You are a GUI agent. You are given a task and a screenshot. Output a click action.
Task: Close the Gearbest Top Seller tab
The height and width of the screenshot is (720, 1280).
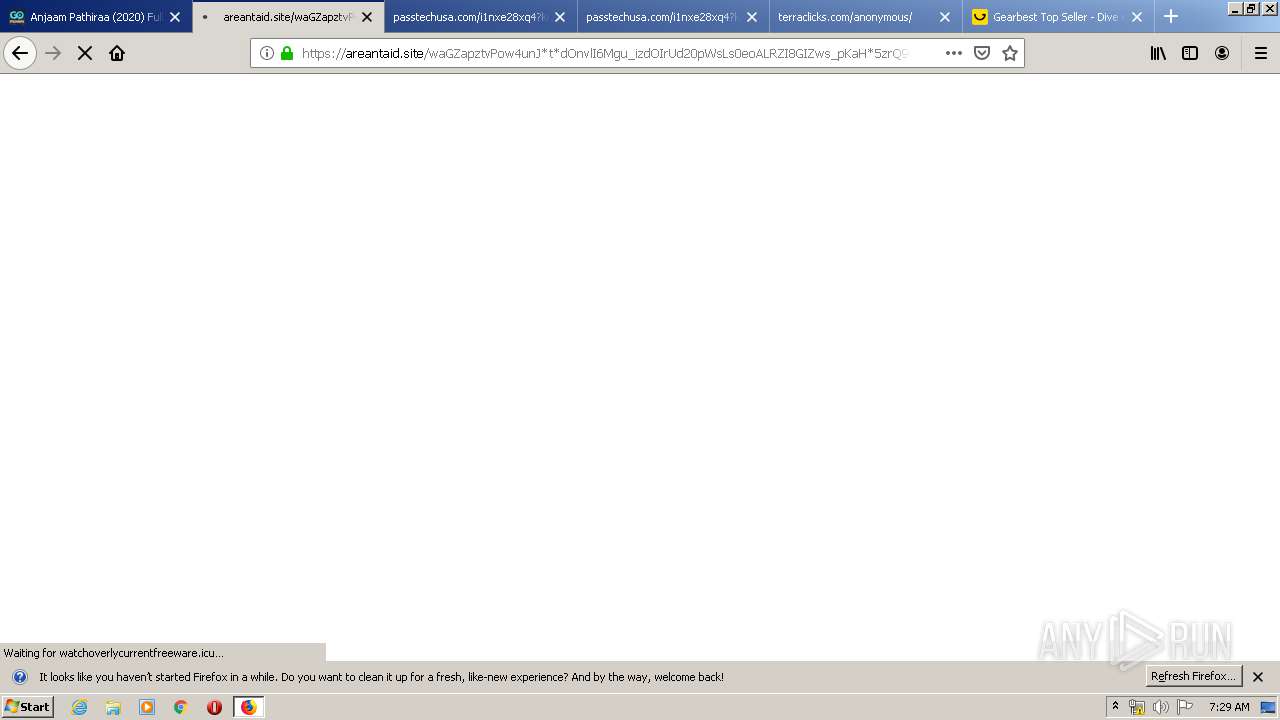(1137, 17)
